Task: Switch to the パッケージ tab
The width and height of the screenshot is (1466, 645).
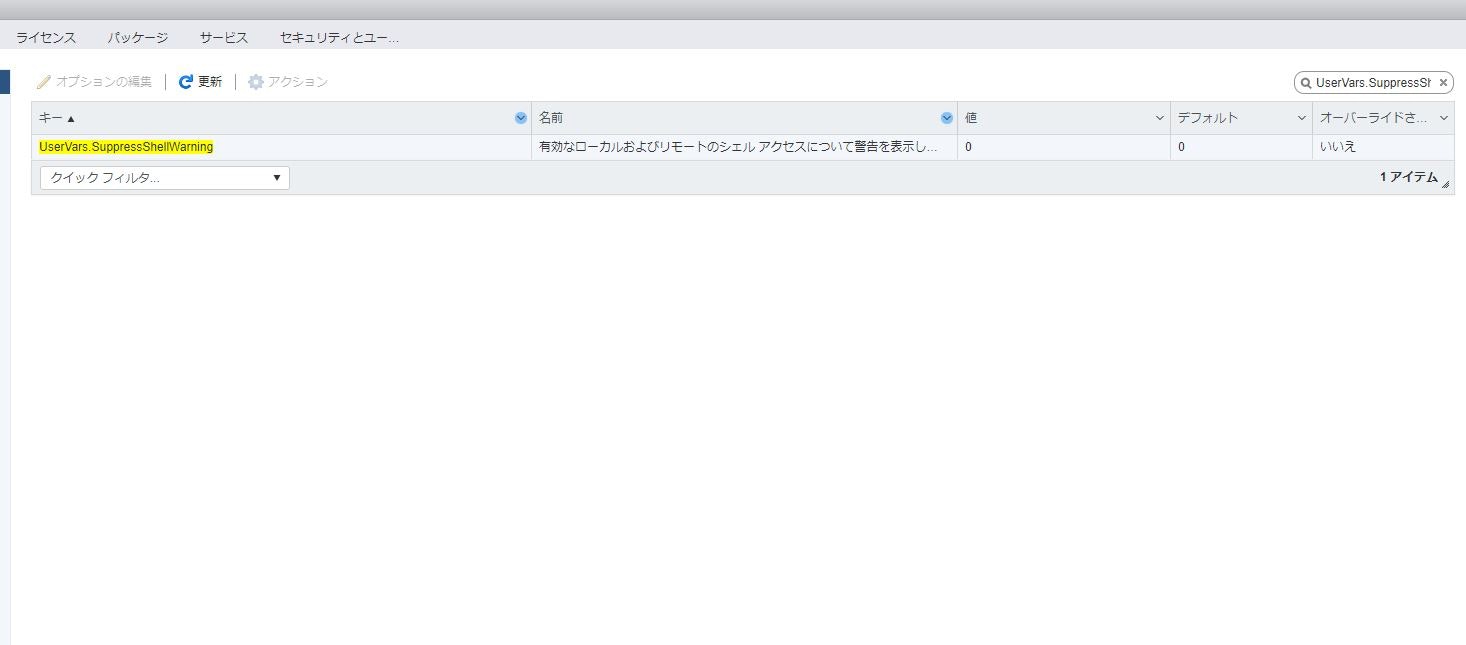Action: tap(138, 38)
